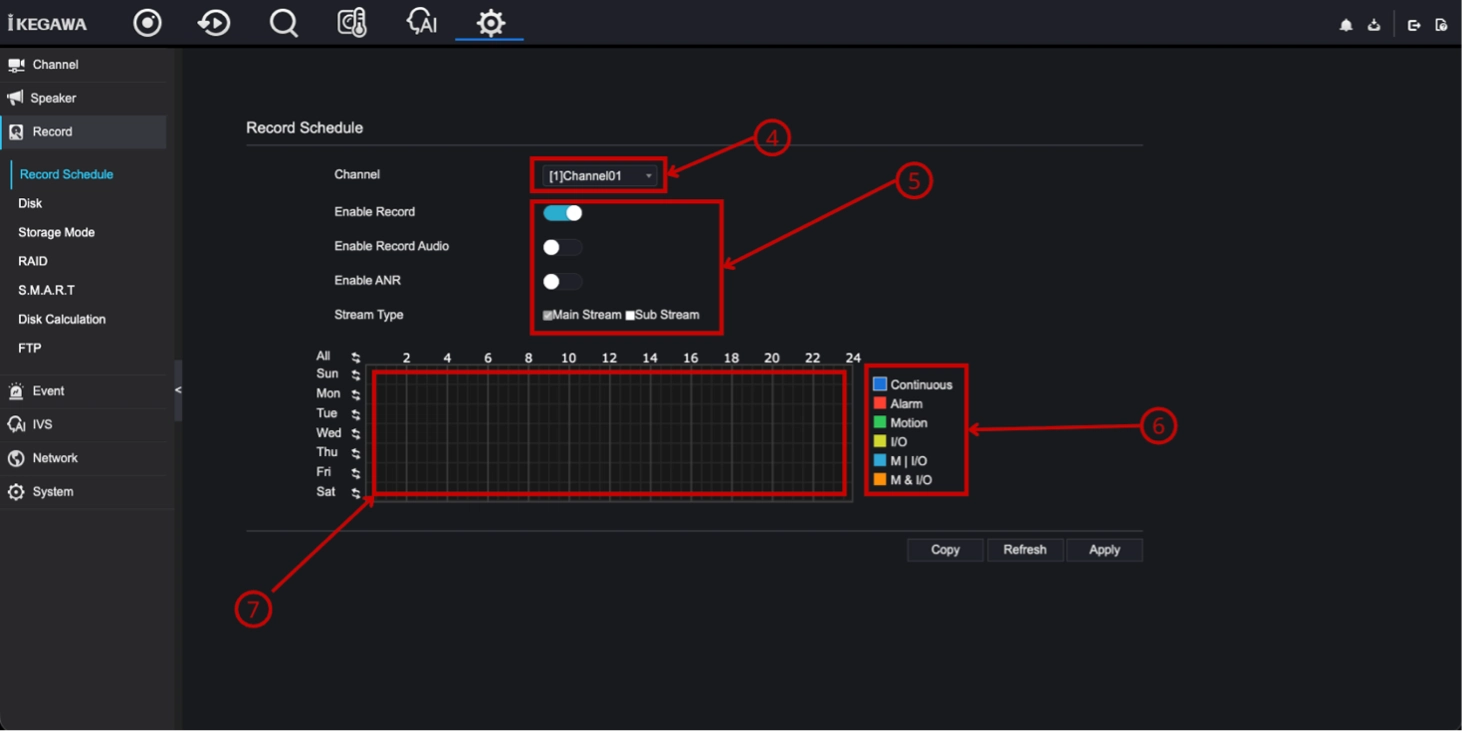Screen dimensions: 1466x733
Task: Click the copy-row arrows icon beside Wed
Action: click(x=357, y=435)
